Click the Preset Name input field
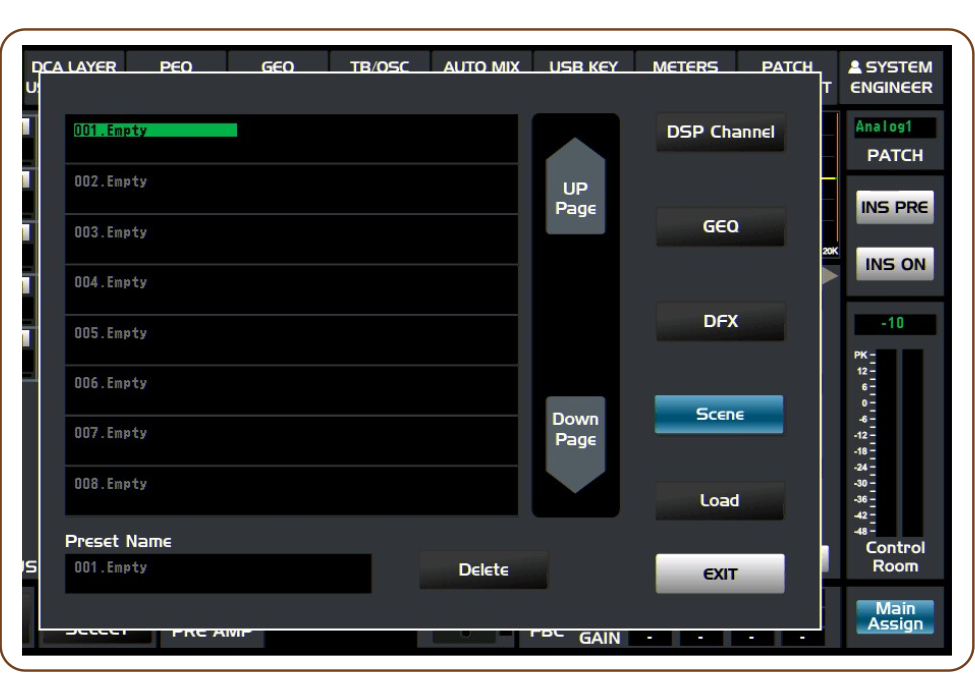 coord(218,573)
